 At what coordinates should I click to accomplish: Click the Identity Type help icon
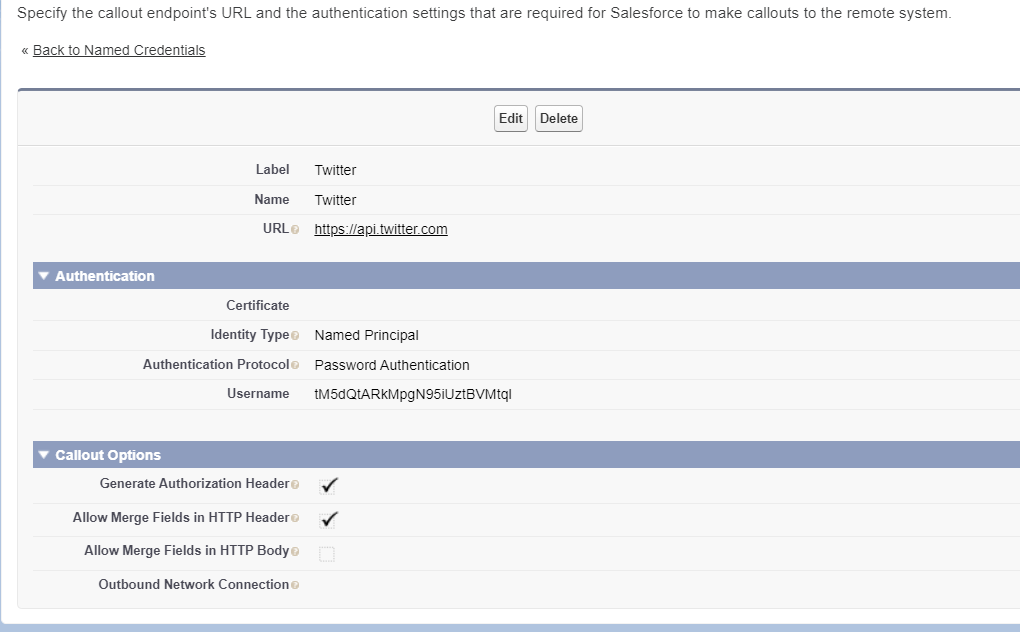pos(295,335)
